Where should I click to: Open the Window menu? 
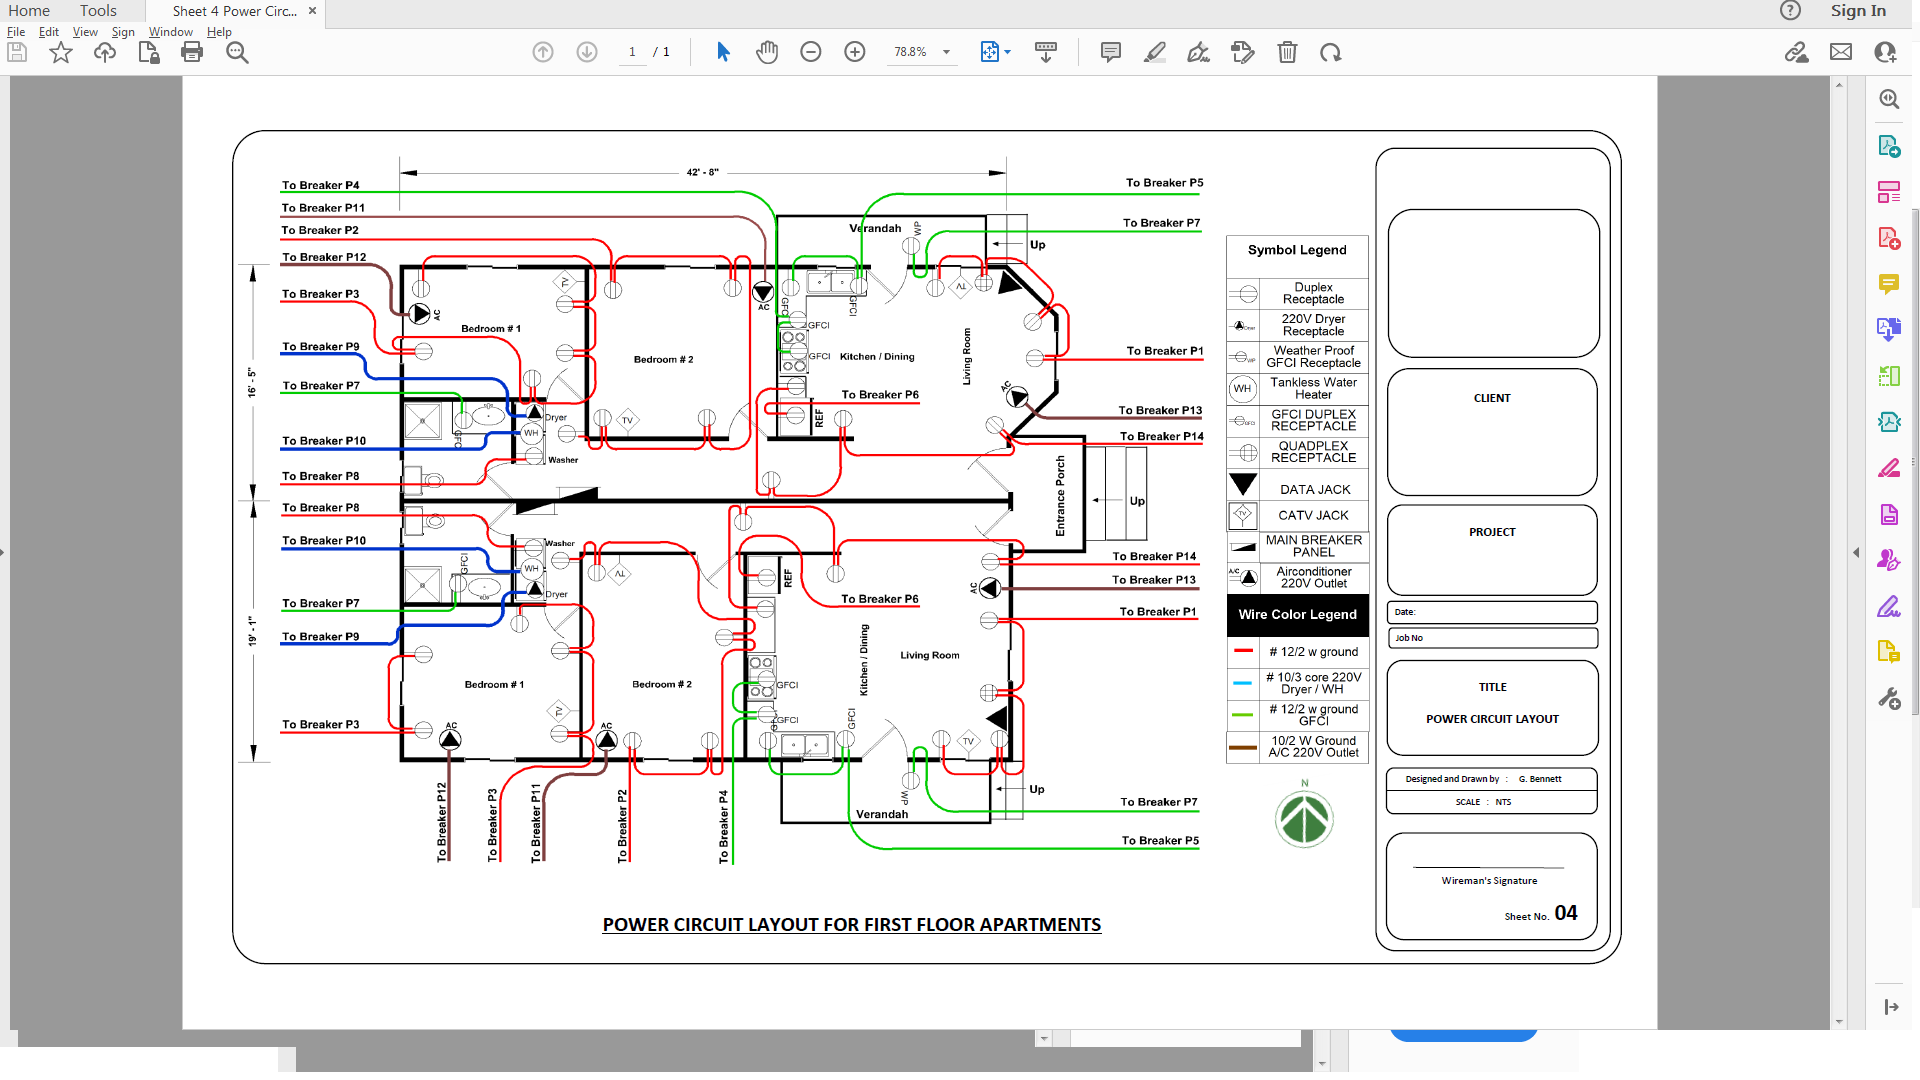(x=170, y=32)
